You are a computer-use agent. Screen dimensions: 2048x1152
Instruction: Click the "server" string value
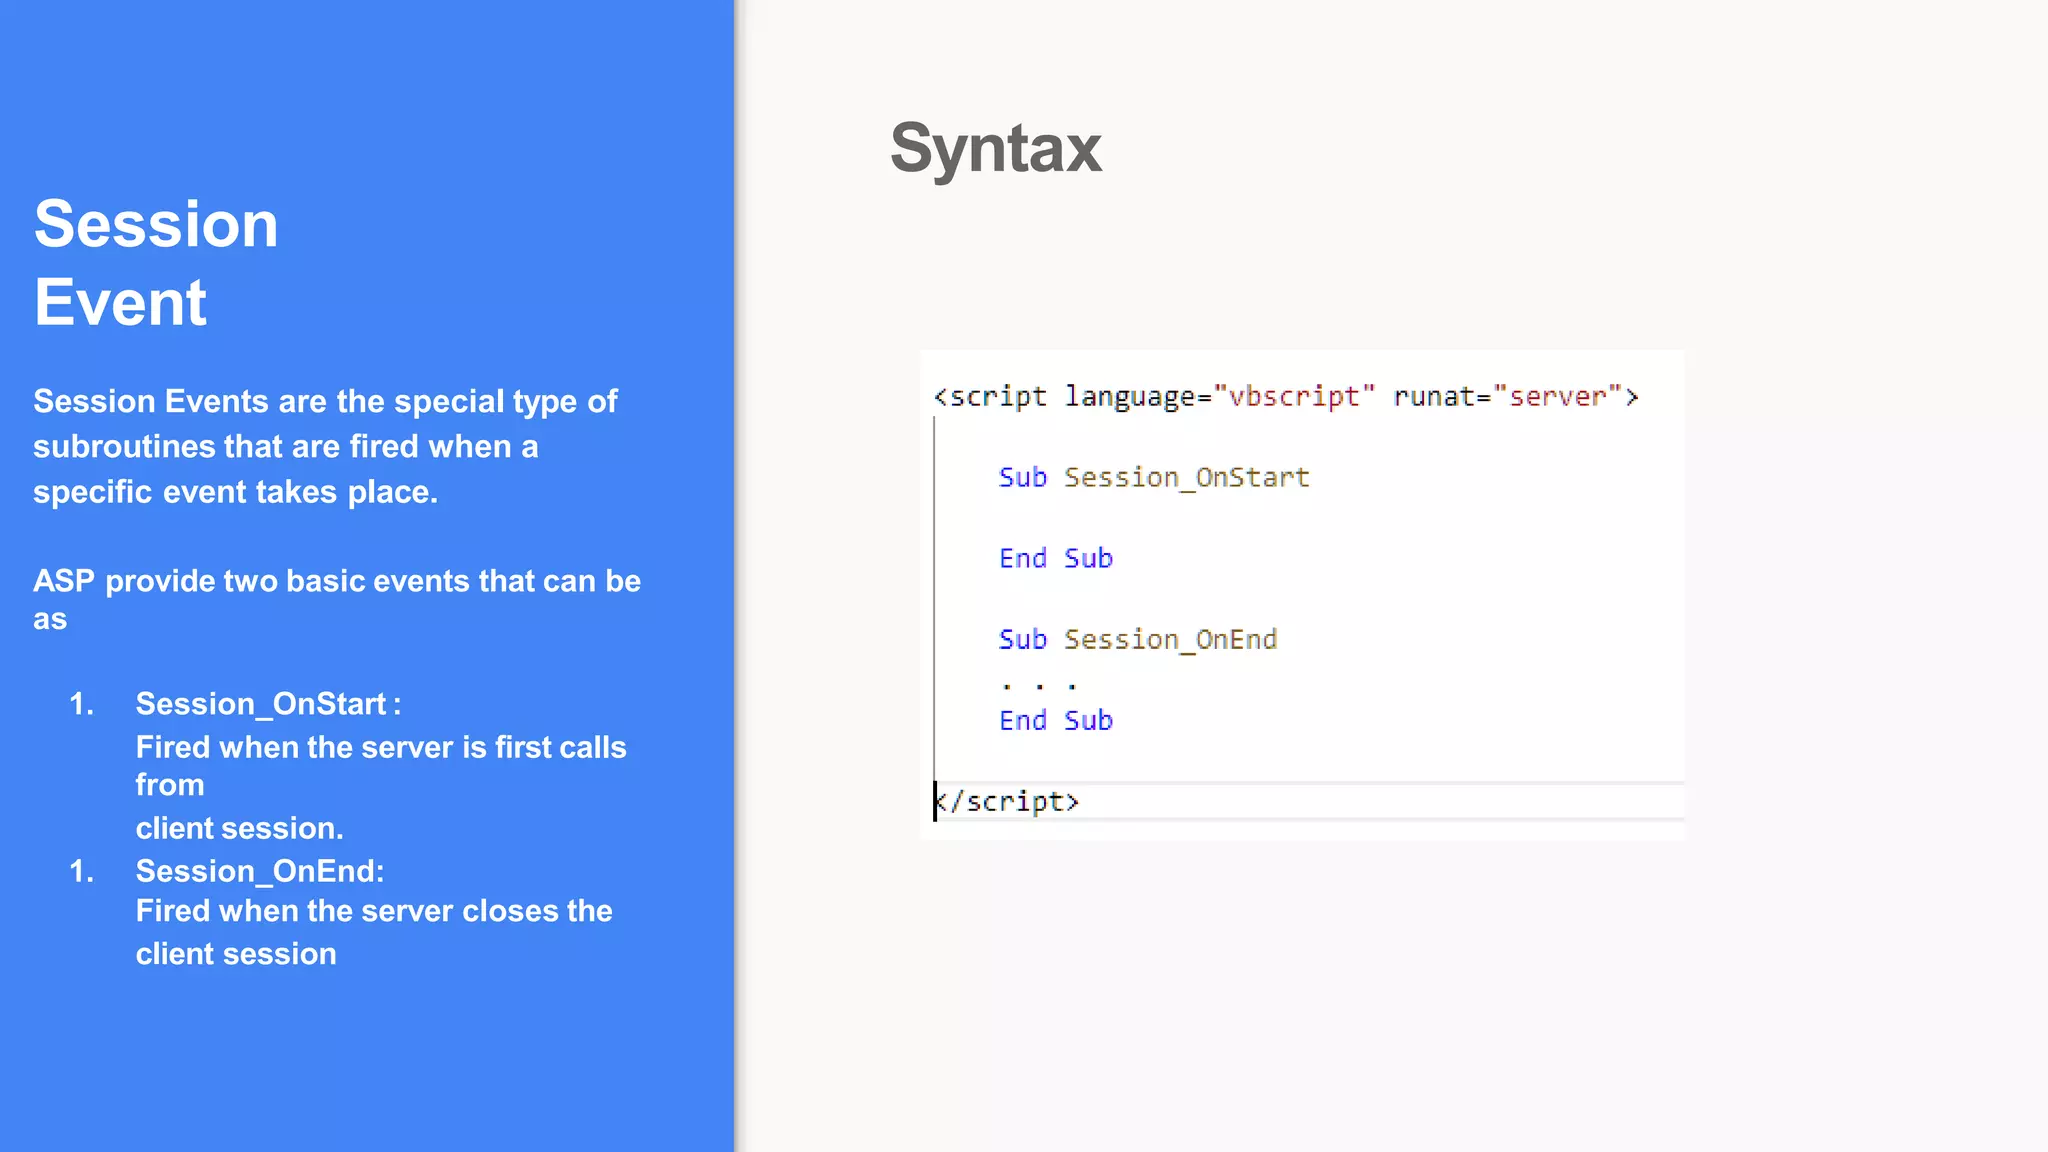1557,397
